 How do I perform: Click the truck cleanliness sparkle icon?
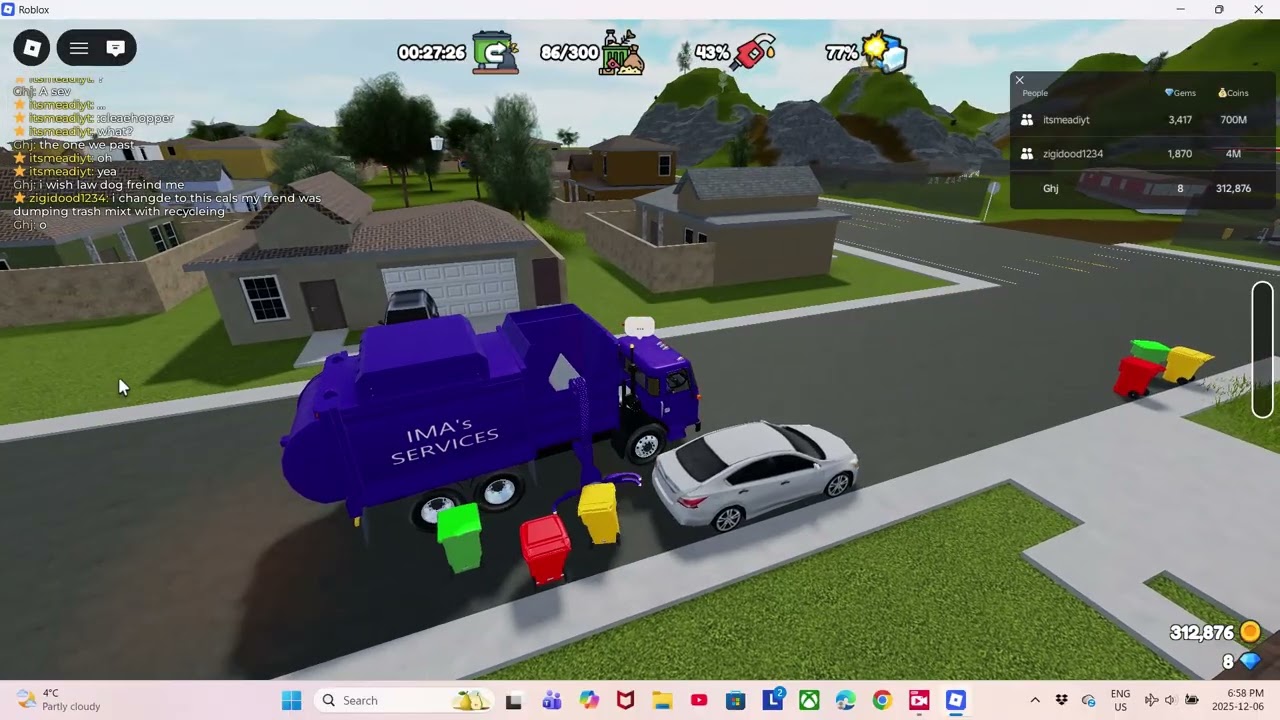[885, 52]
